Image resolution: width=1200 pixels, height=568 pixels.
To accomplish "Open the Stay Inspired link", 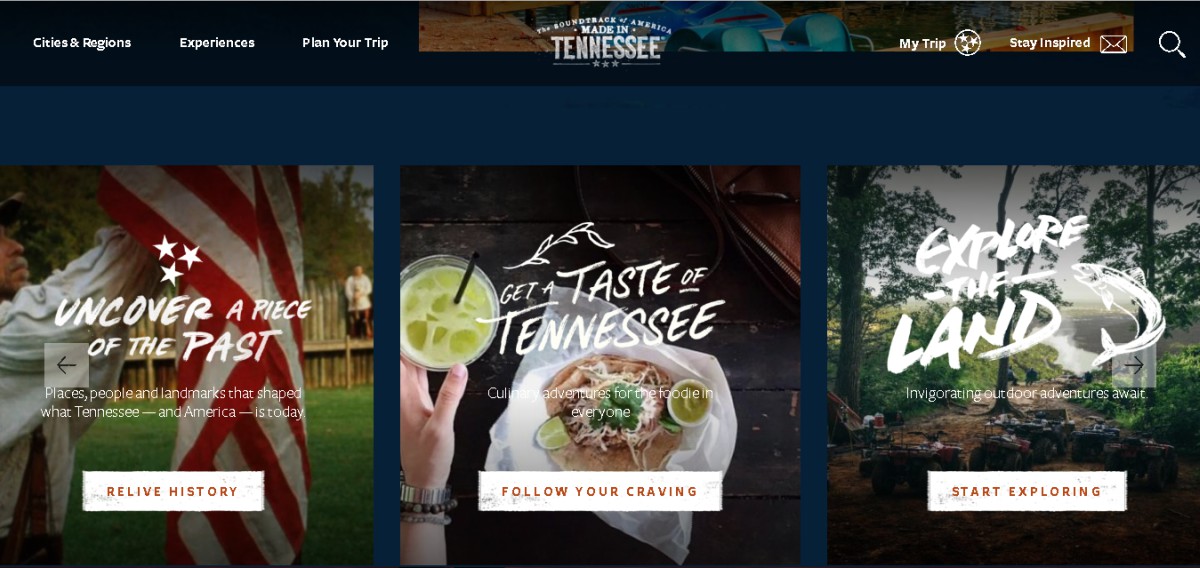I will click(x=1050, y=43).
